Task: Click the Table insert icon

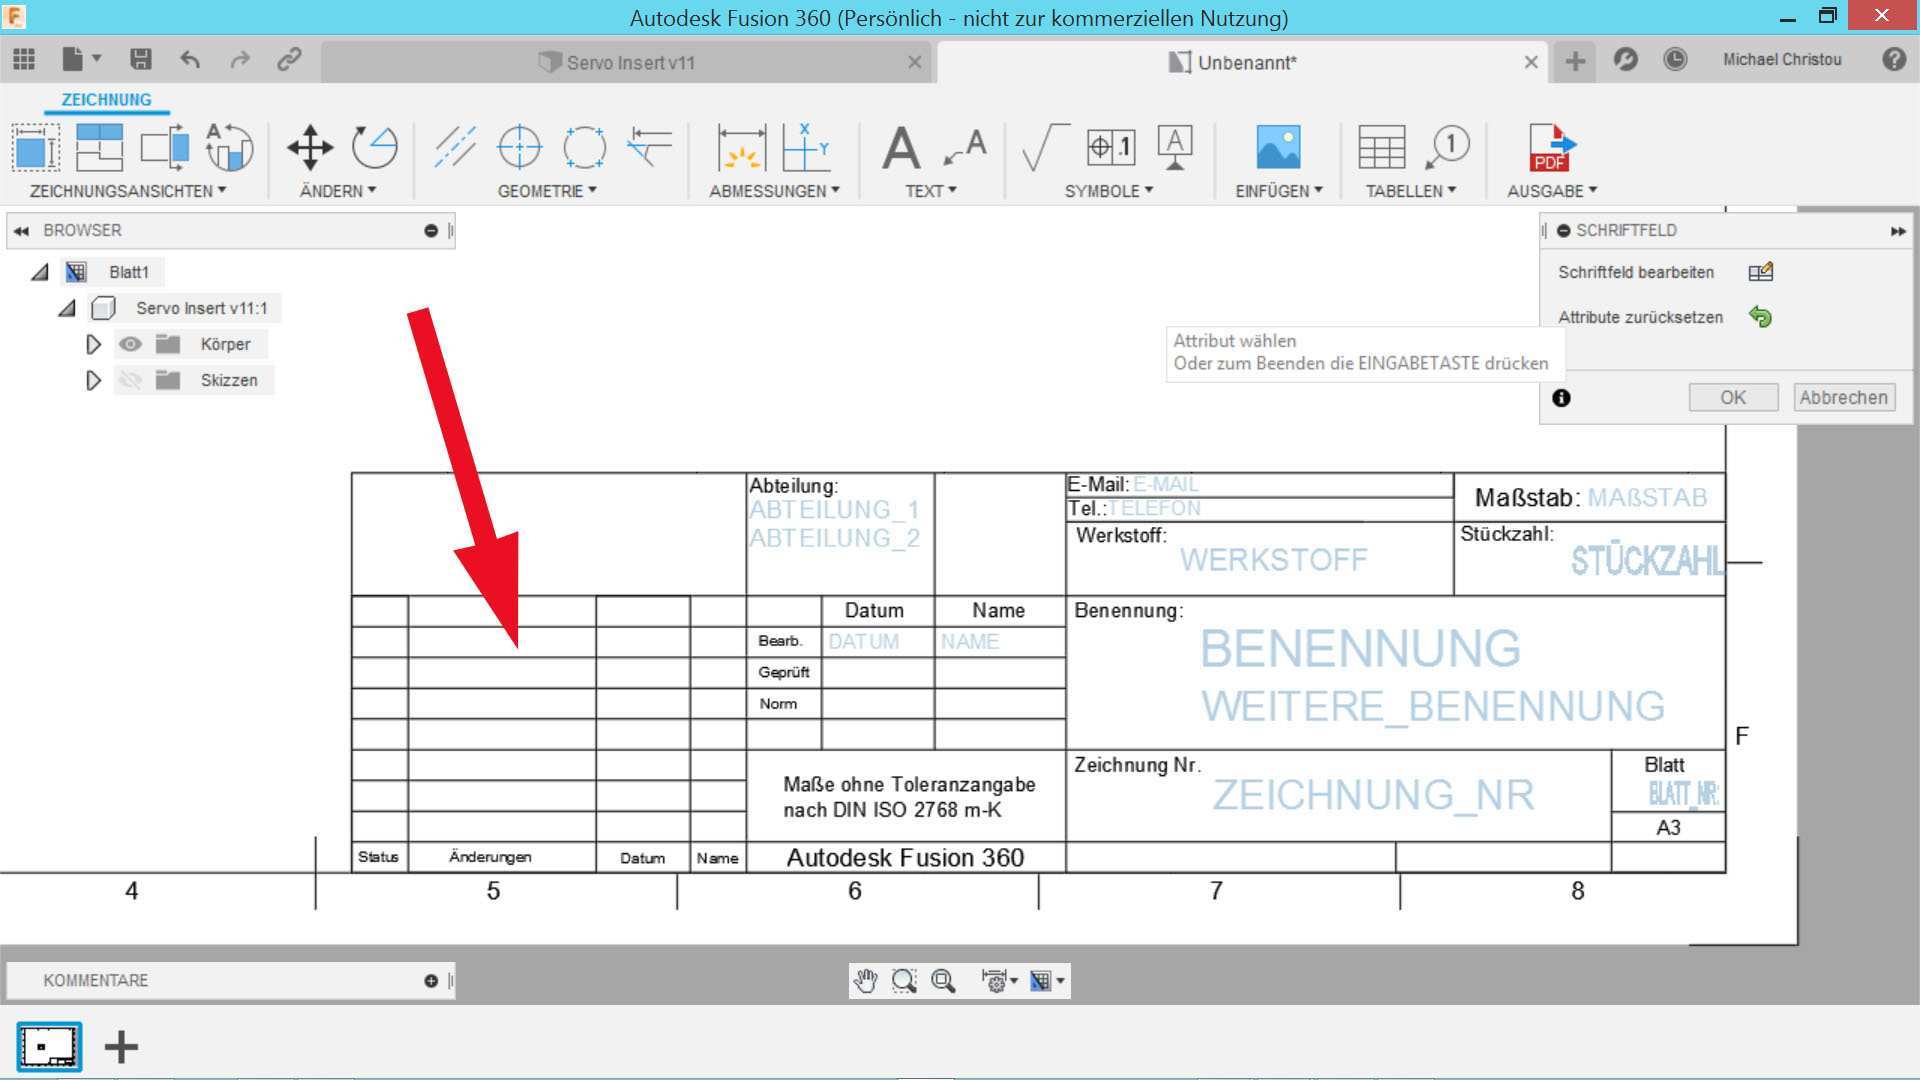Action: 1381,148
